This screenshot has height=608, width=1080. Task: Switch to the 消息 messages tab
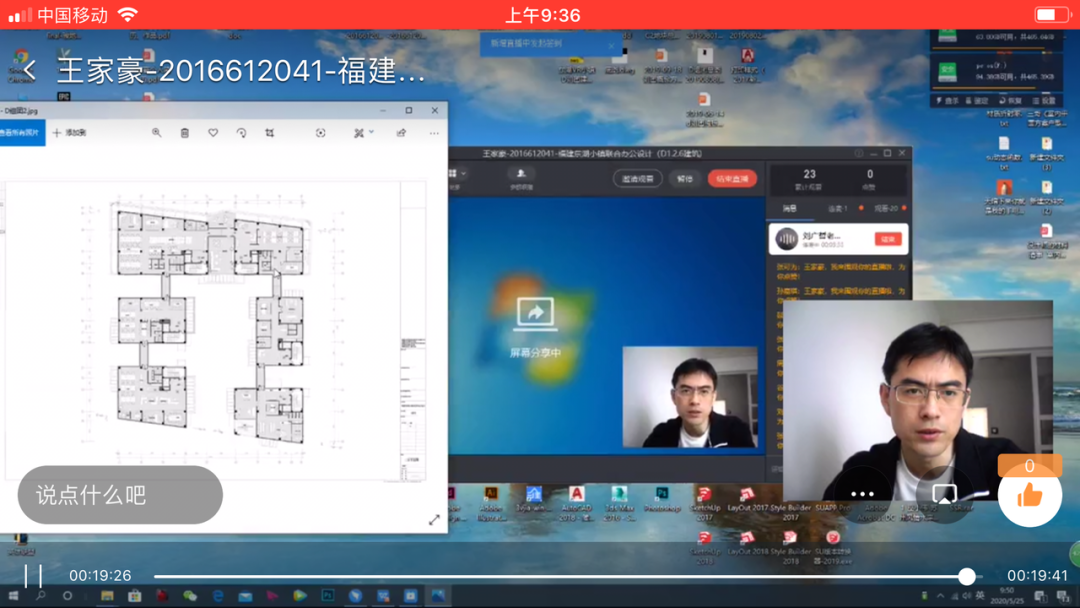(x=790, y=209)
